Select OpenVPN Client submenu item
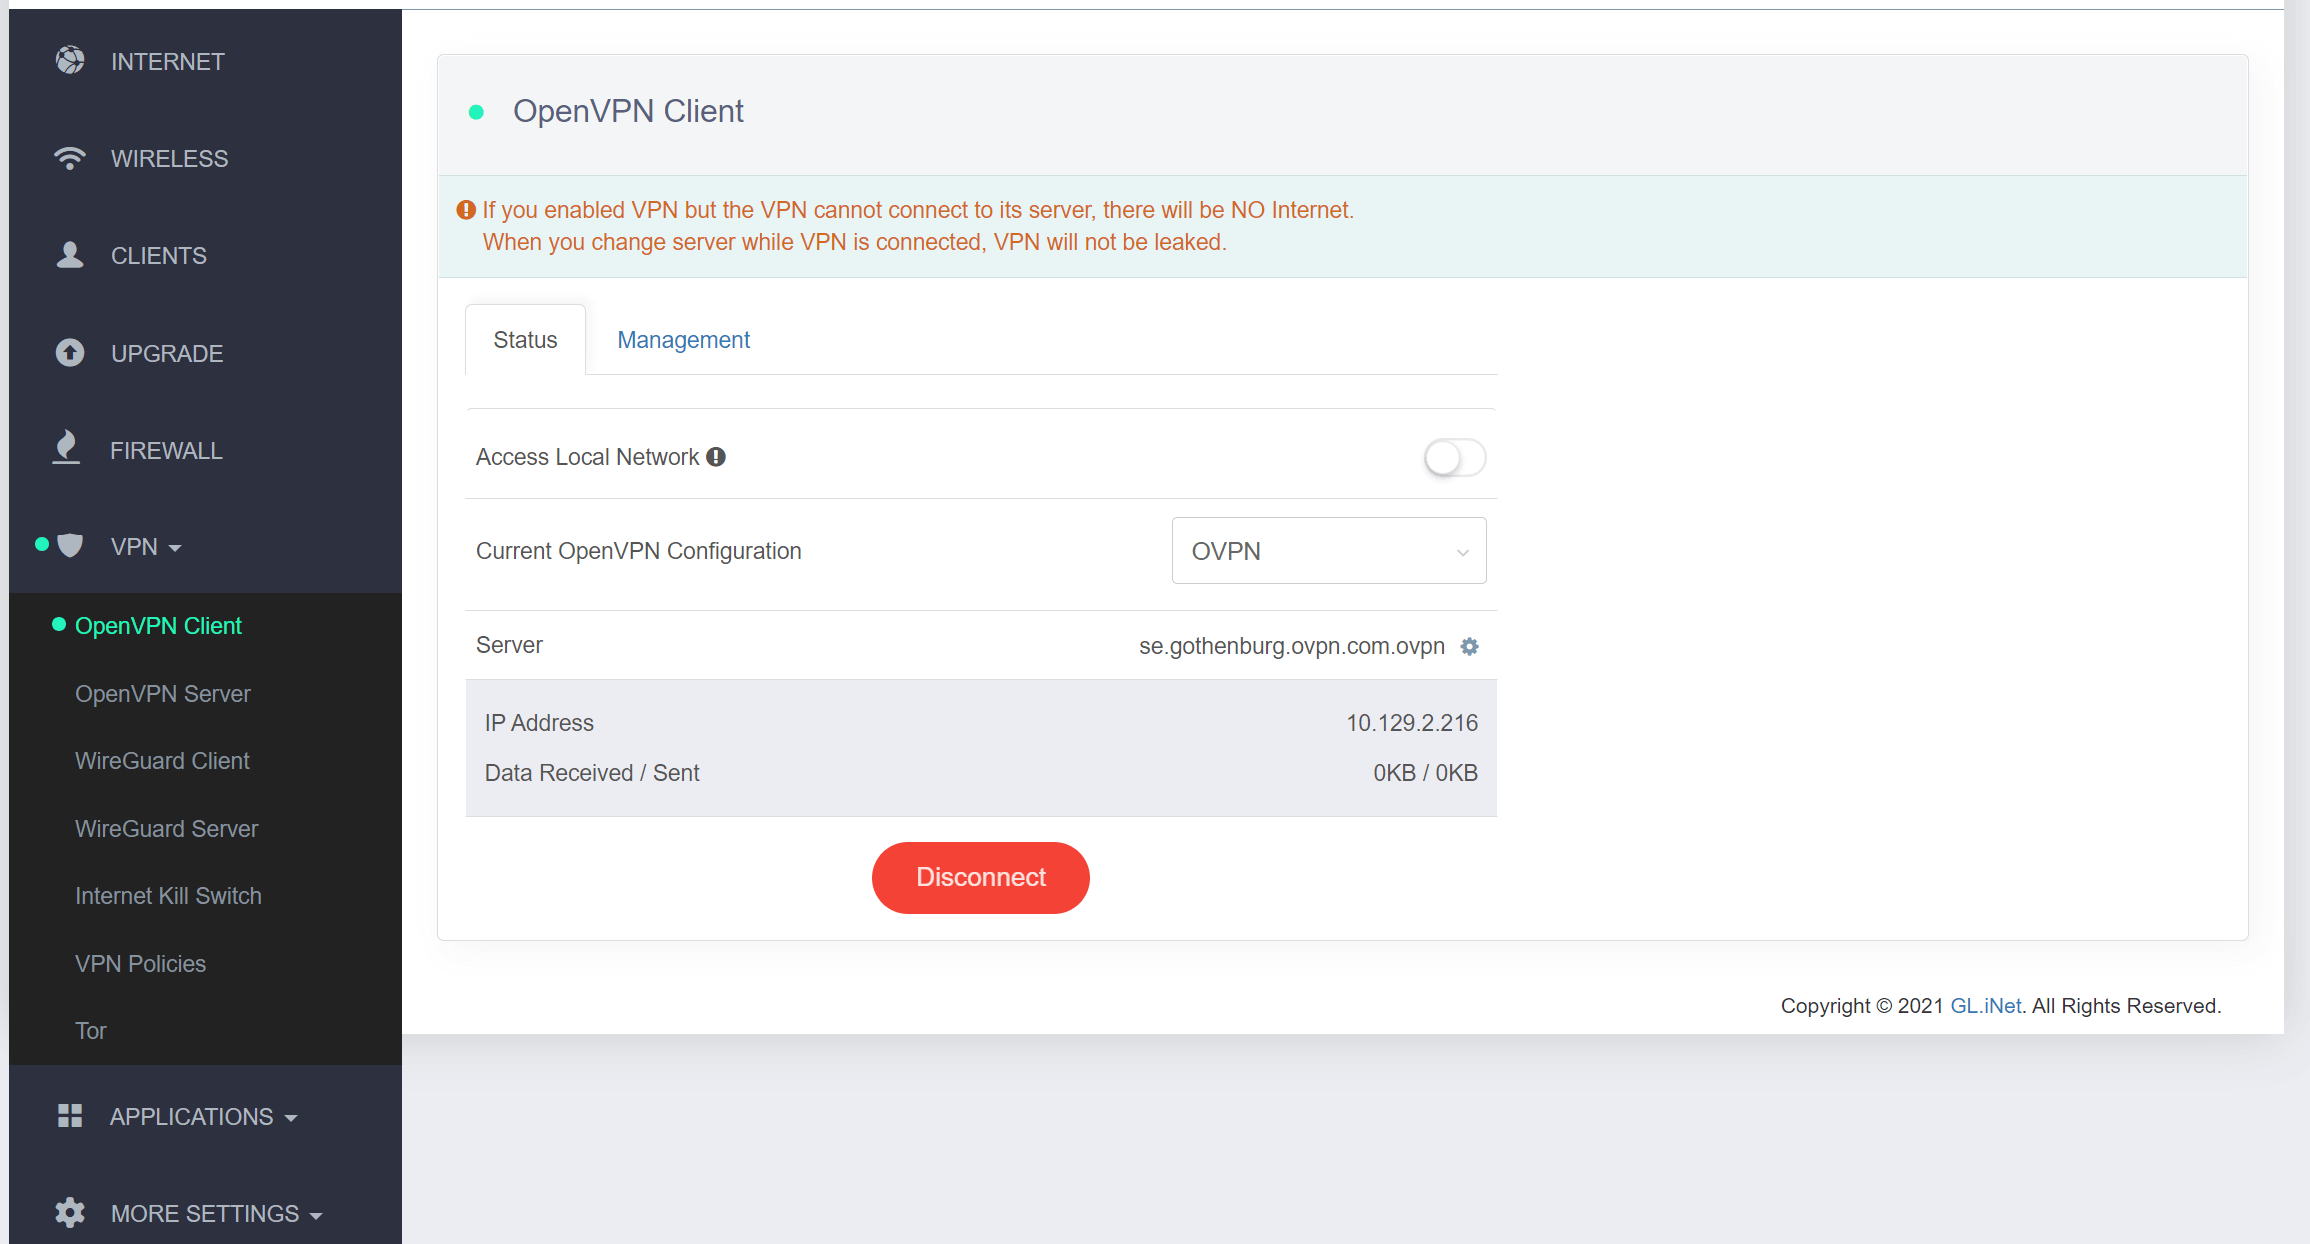 [x=158, y=626]
